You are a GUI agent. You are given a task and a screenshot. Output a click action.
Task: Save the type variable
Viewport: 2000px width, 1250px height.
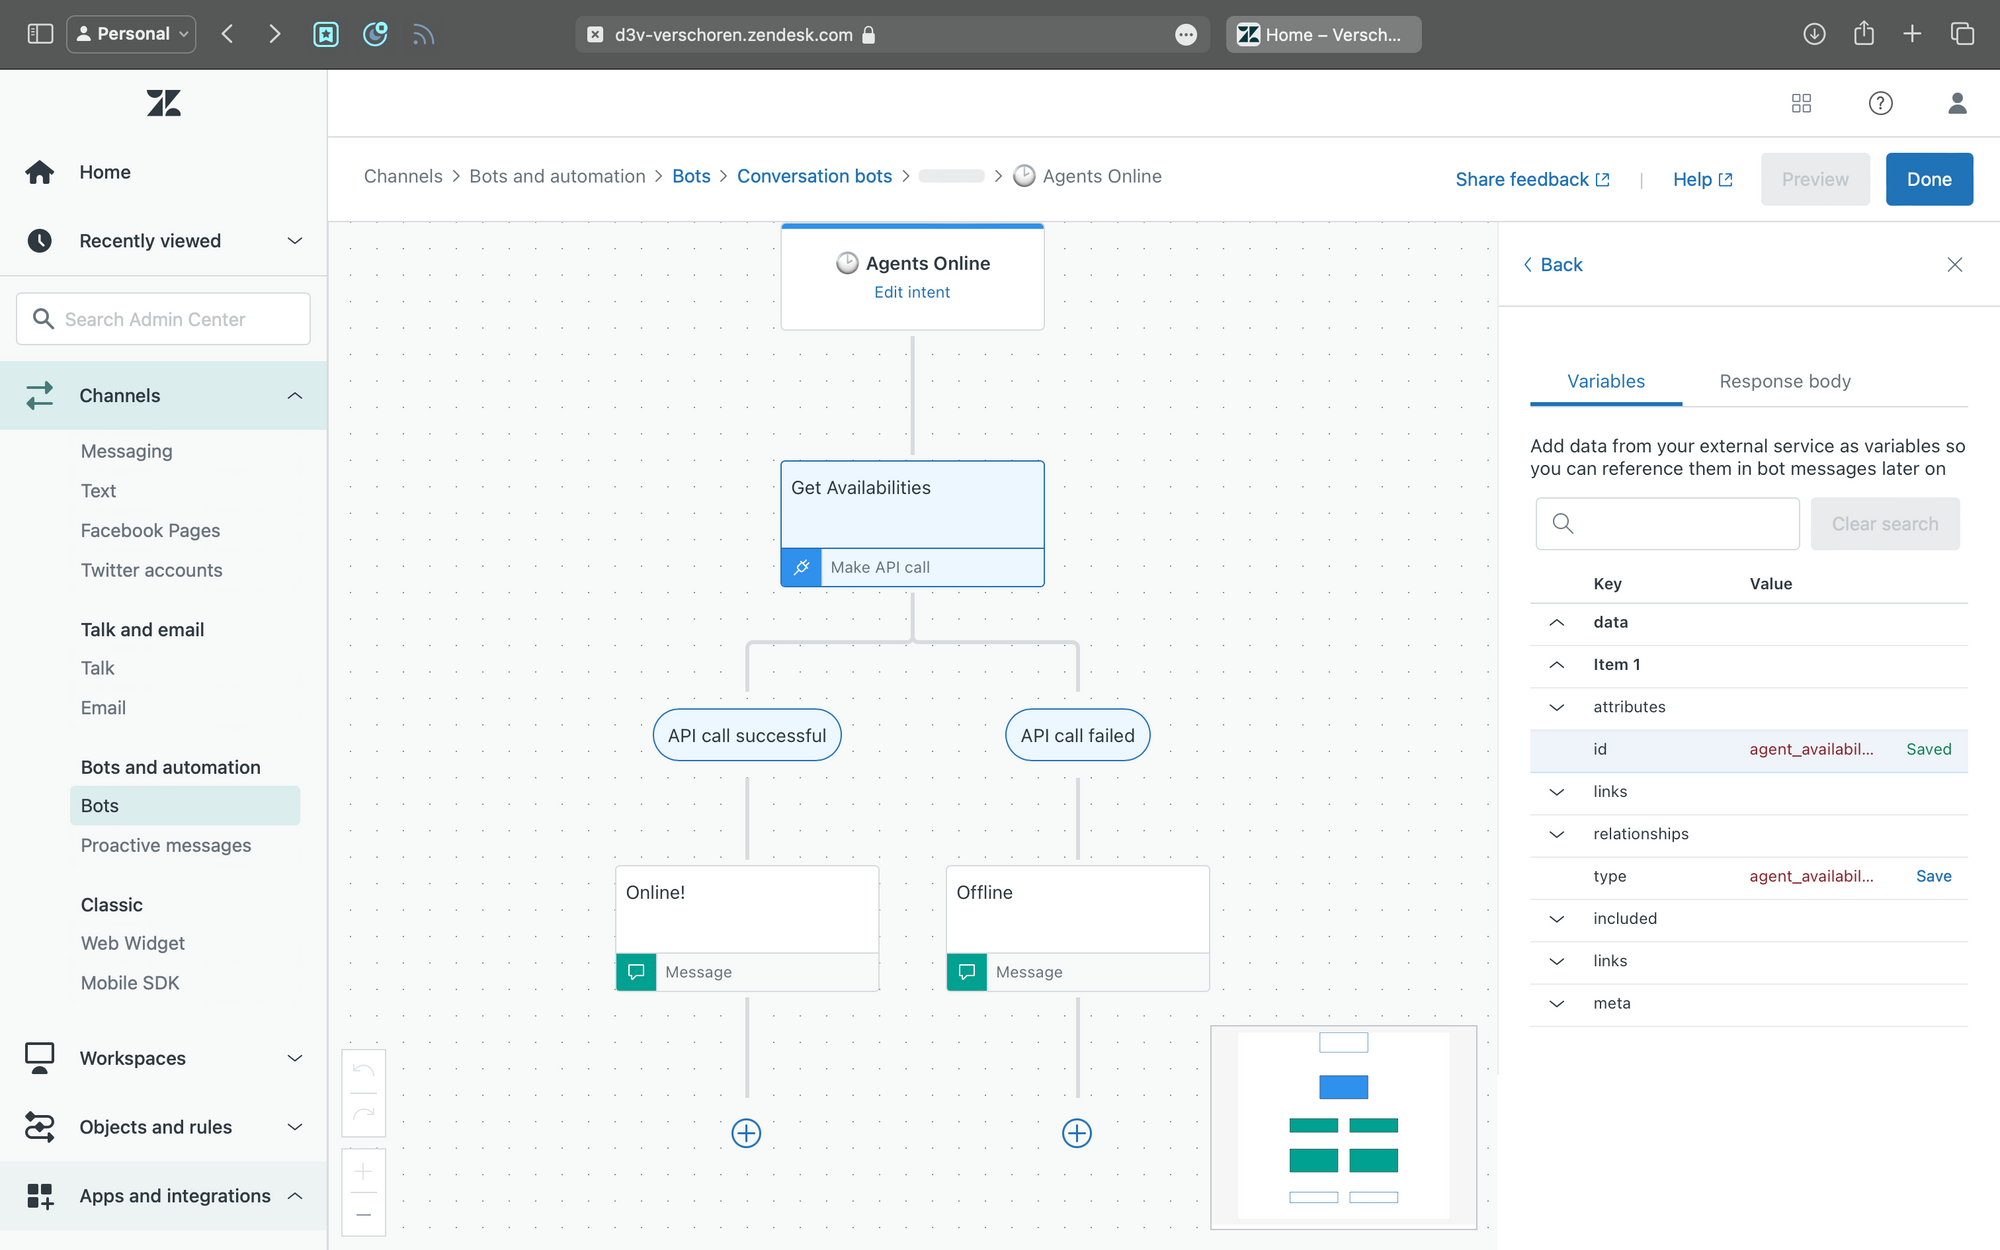point(1933,876)
